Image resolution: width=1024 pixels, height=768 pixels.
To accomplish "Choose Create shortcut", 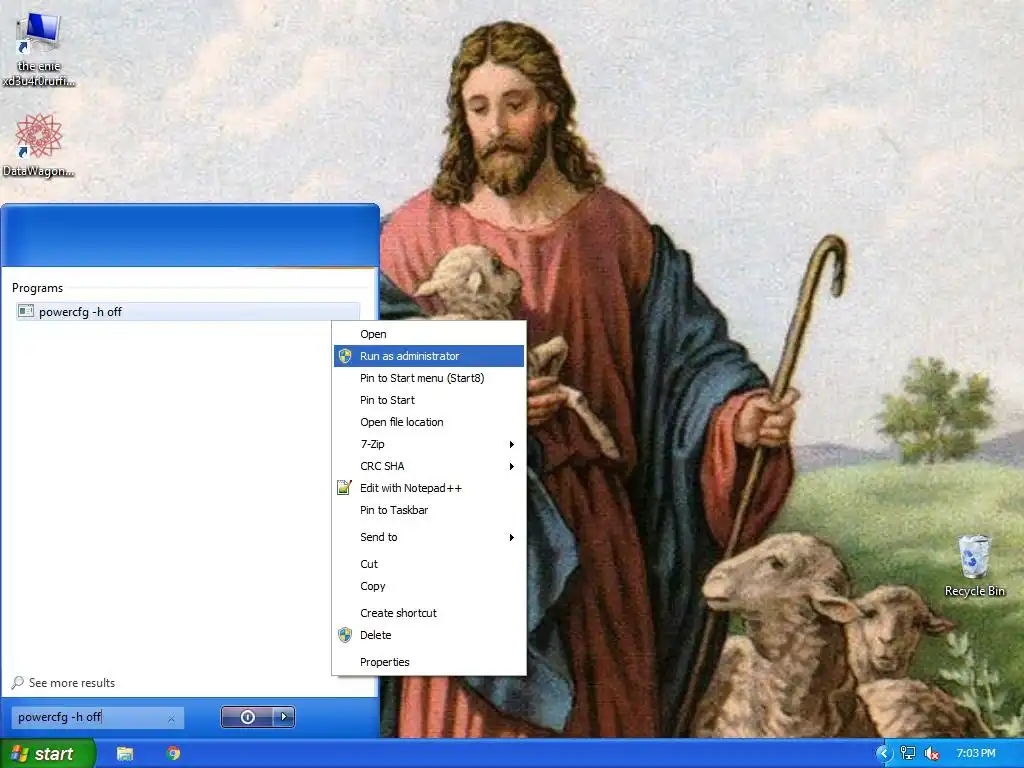I will point(429,613).
